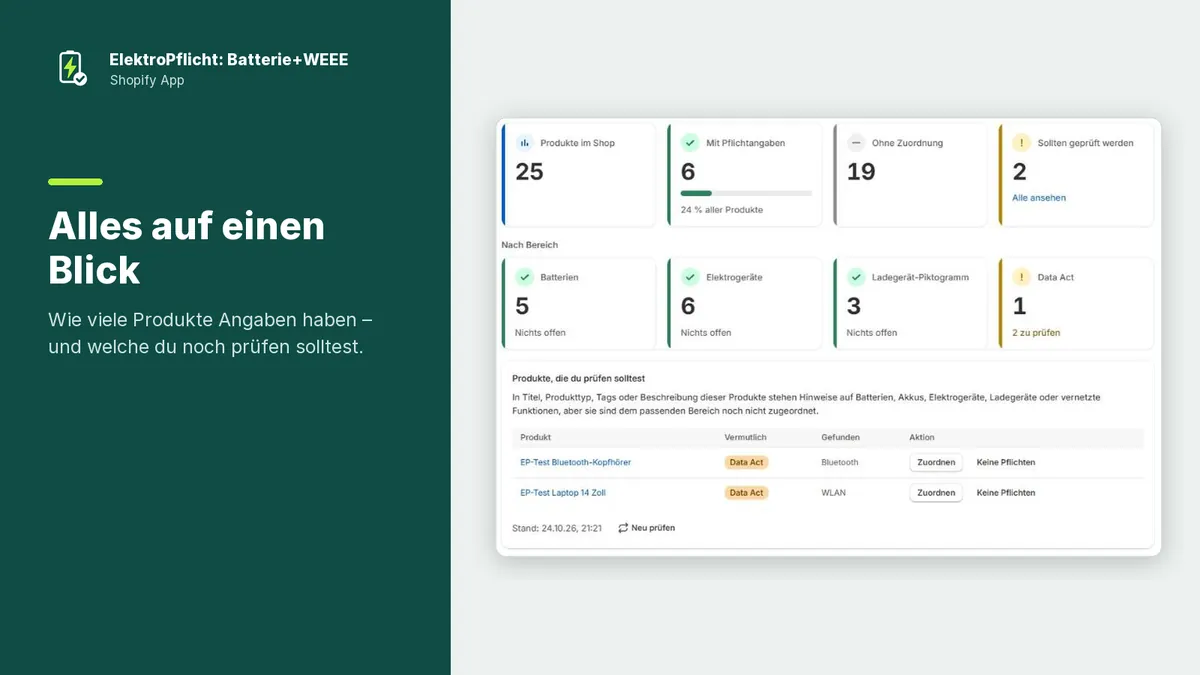The image size is (1200, 675).
Task: Open the EP-Test Bluetooth-Kopfhörer product link
Action: pos(576,462)
